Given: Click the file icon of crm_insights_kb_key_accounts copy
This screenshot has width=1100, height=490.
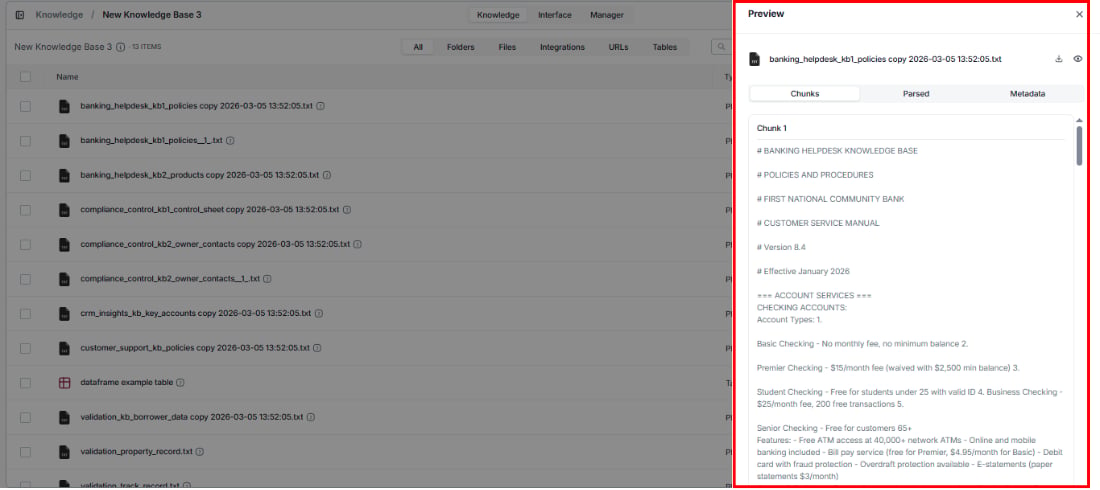Looking at the screenshot, I should pyautogui.click(x=65, y=314).
